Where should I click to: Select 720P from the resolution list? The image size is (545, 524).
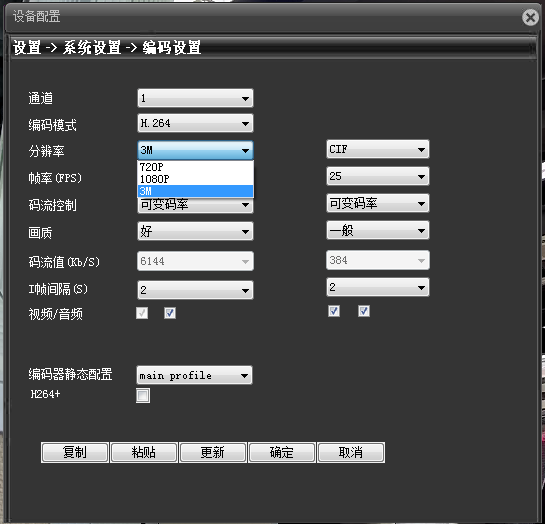click(195, 167)
